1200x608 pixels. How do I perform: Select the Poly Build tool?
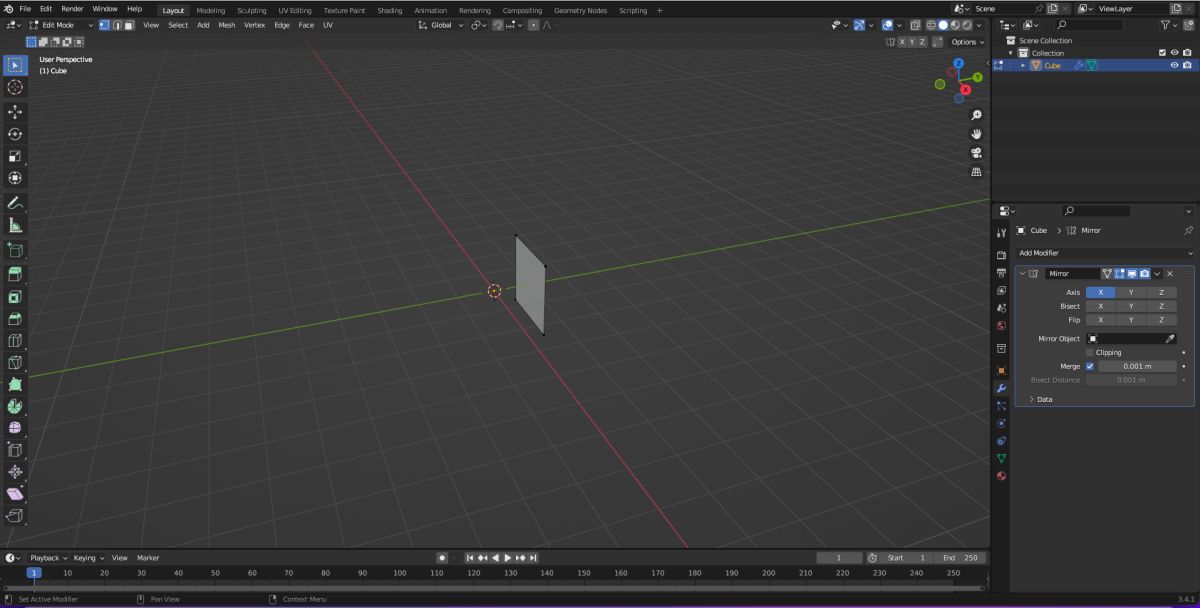pyautogui.click(x=15, y=384)
